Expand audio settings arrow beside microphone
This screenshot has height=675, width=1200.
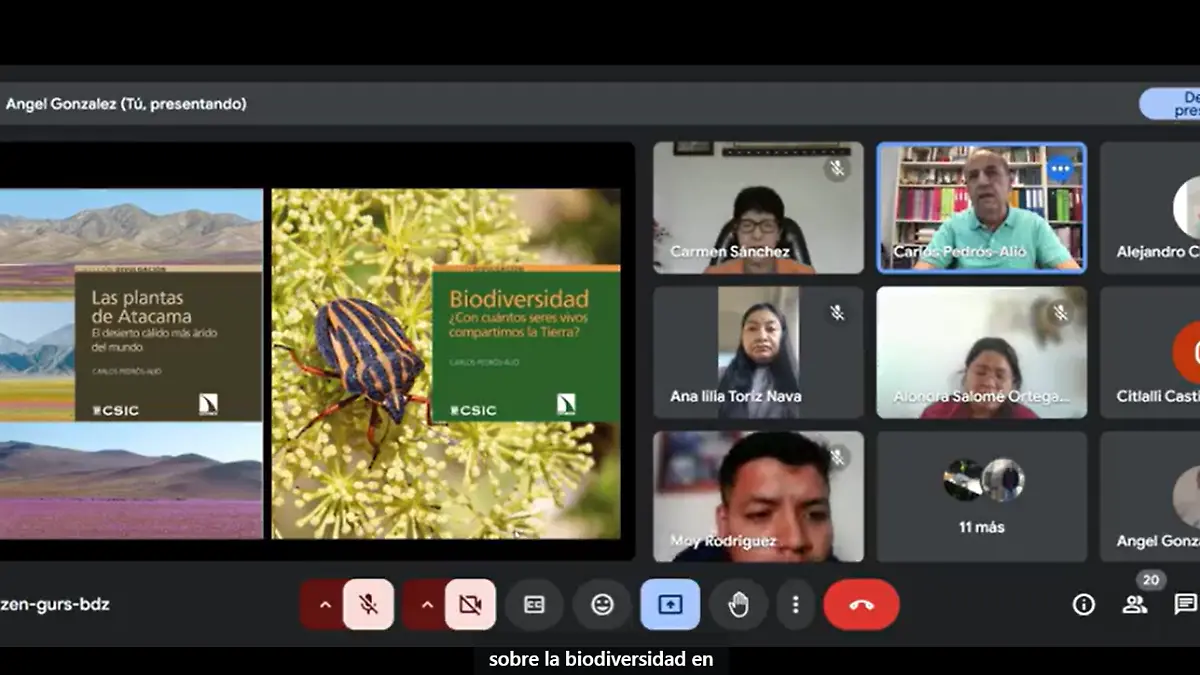[324, 605]
